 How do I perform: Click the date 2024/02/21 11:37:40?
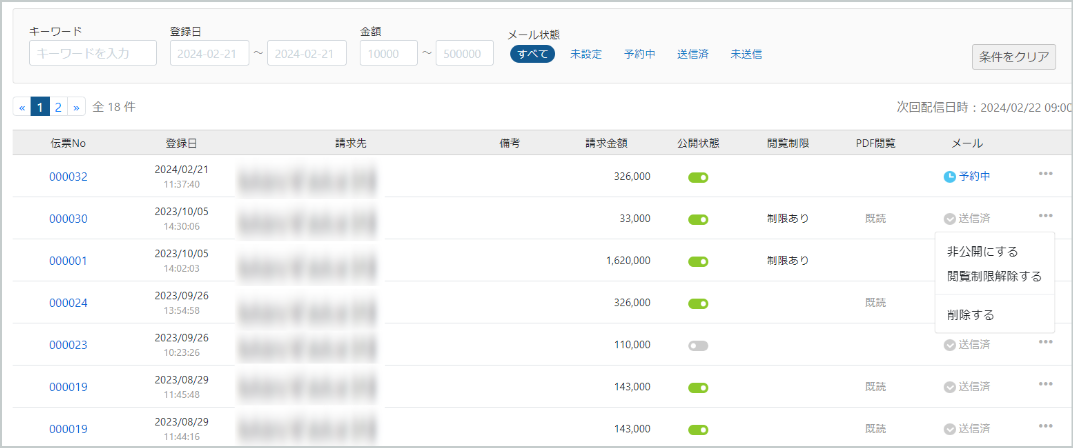coord(181,176)
